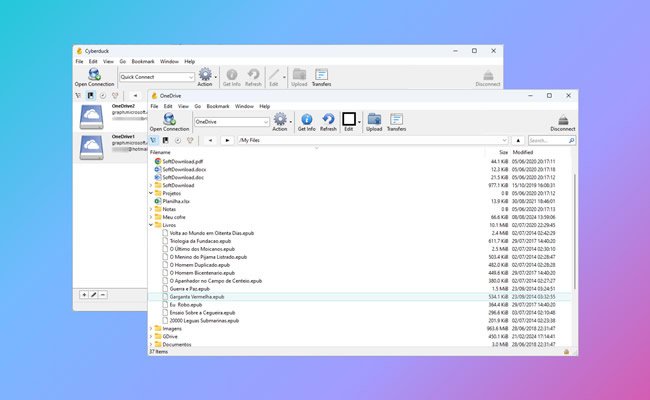Expand the Notas folder
The height and width of the screenshot is (400, 650).
click(x=151, y=209)
